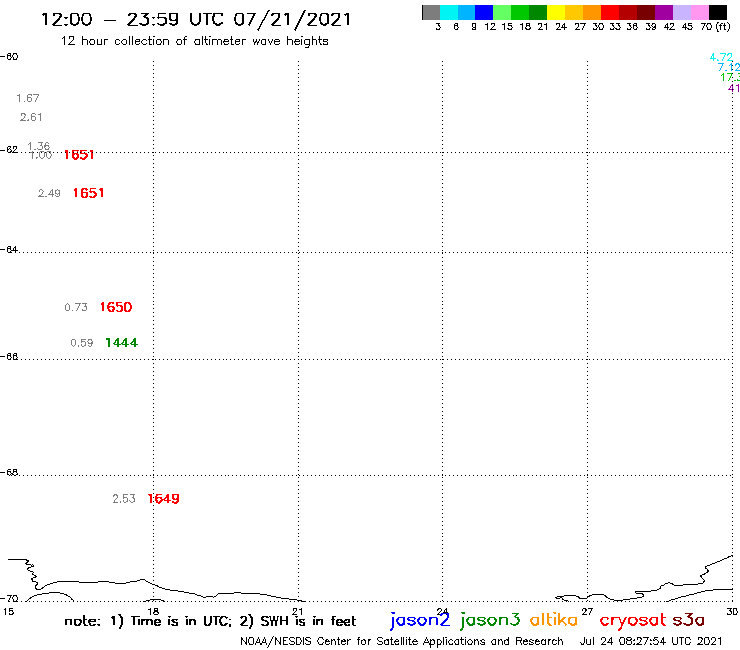Select the longitude axis label 30 at the bottom right
This screenshot has width=740, height=650.
pyautogui.click(x=733, y=612)
